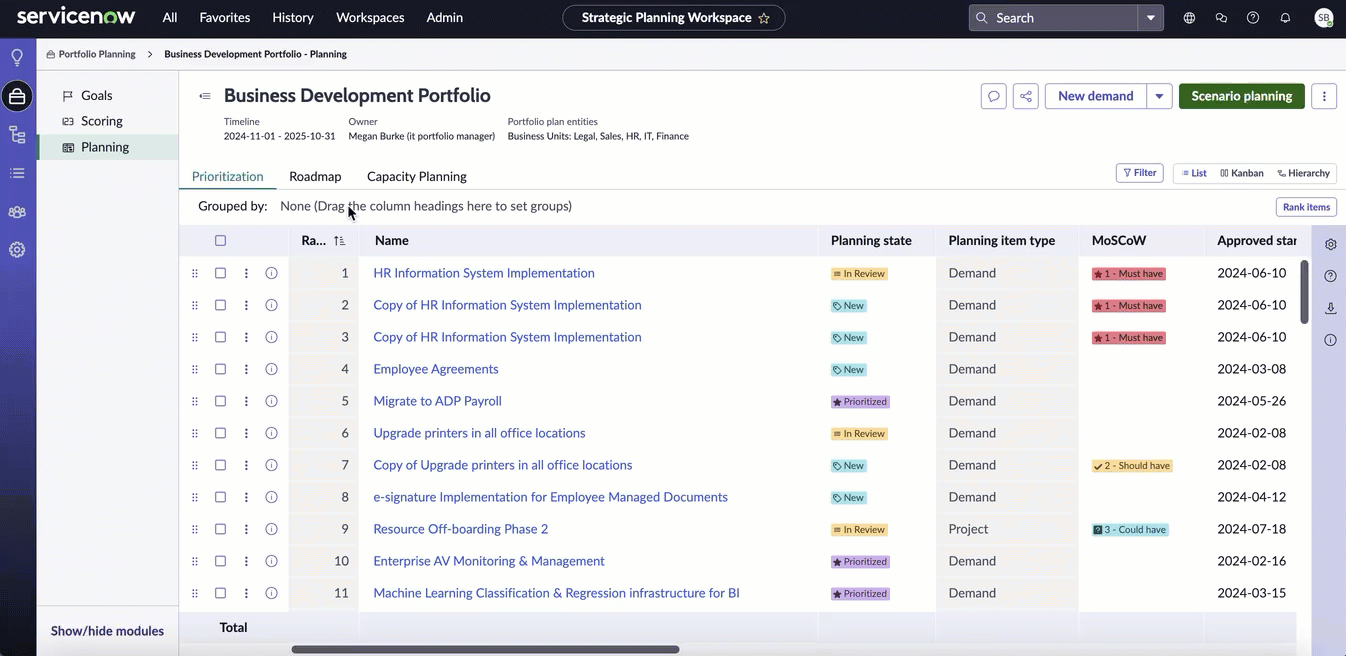Image resolution: width=1346 pixels, height=656 pixels.
Task: Check the box for Resource Off-boarding Phase 2
Action: click(x=220, y=529)
